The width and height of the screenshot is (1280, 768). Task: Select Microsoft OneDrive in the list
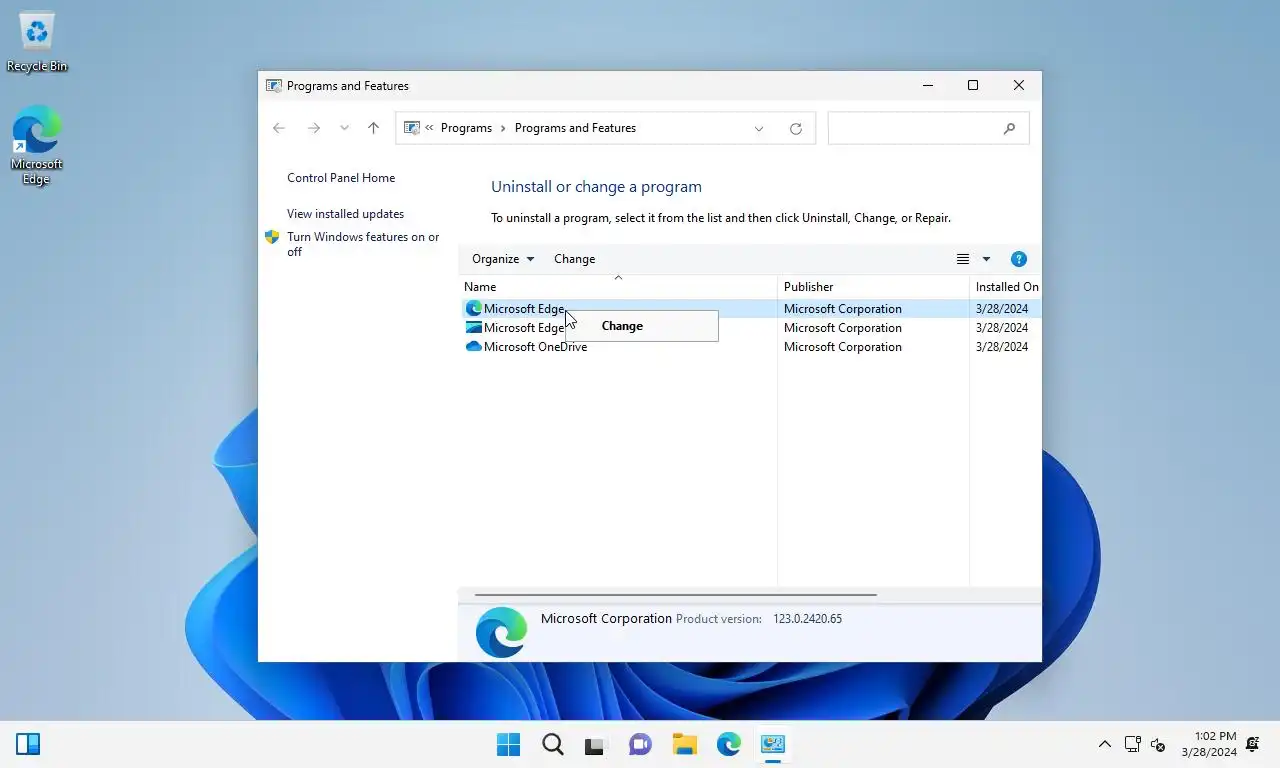point(749,347)
